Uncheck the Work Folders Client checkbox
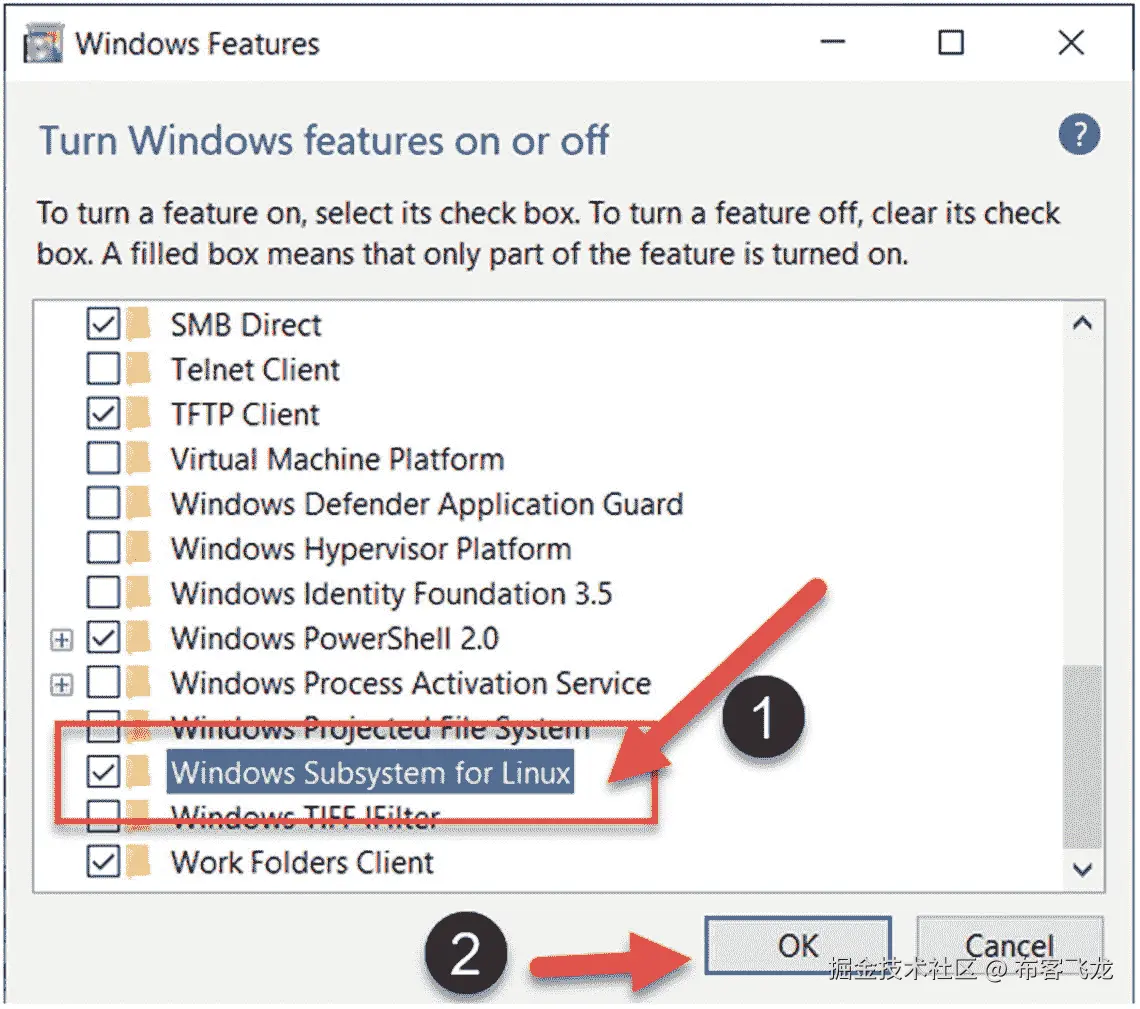The image size is (1140, 1009). coord(103,862)
